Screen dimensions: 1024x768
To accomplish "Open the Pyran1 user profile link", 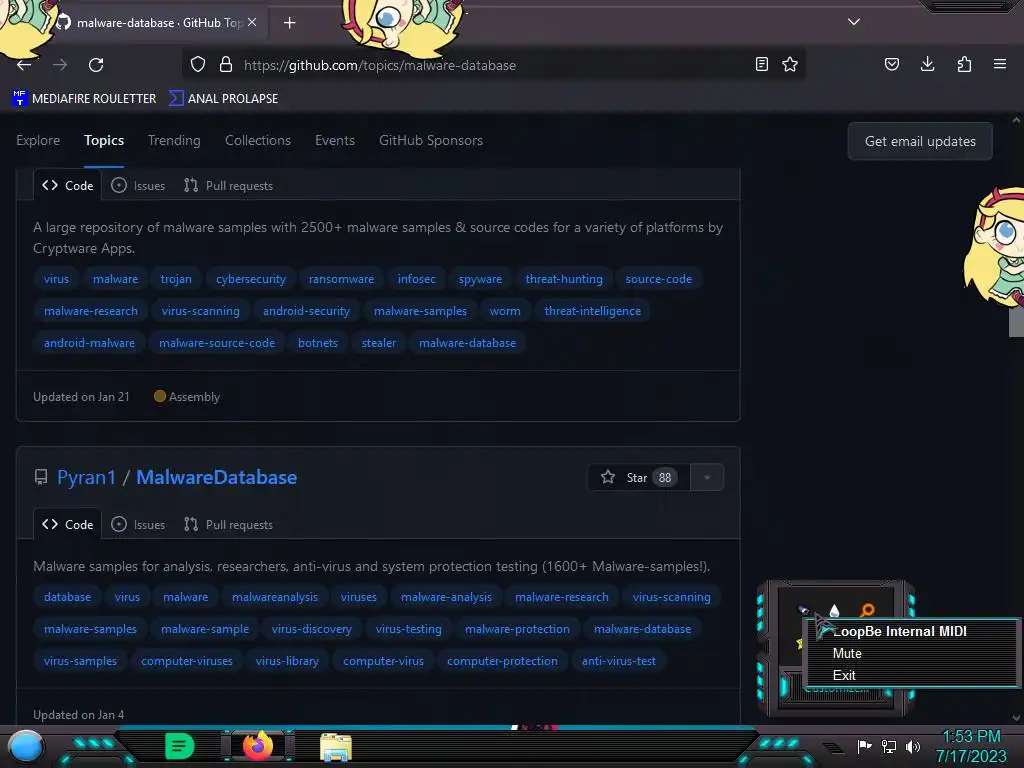I will pos(86,477).
